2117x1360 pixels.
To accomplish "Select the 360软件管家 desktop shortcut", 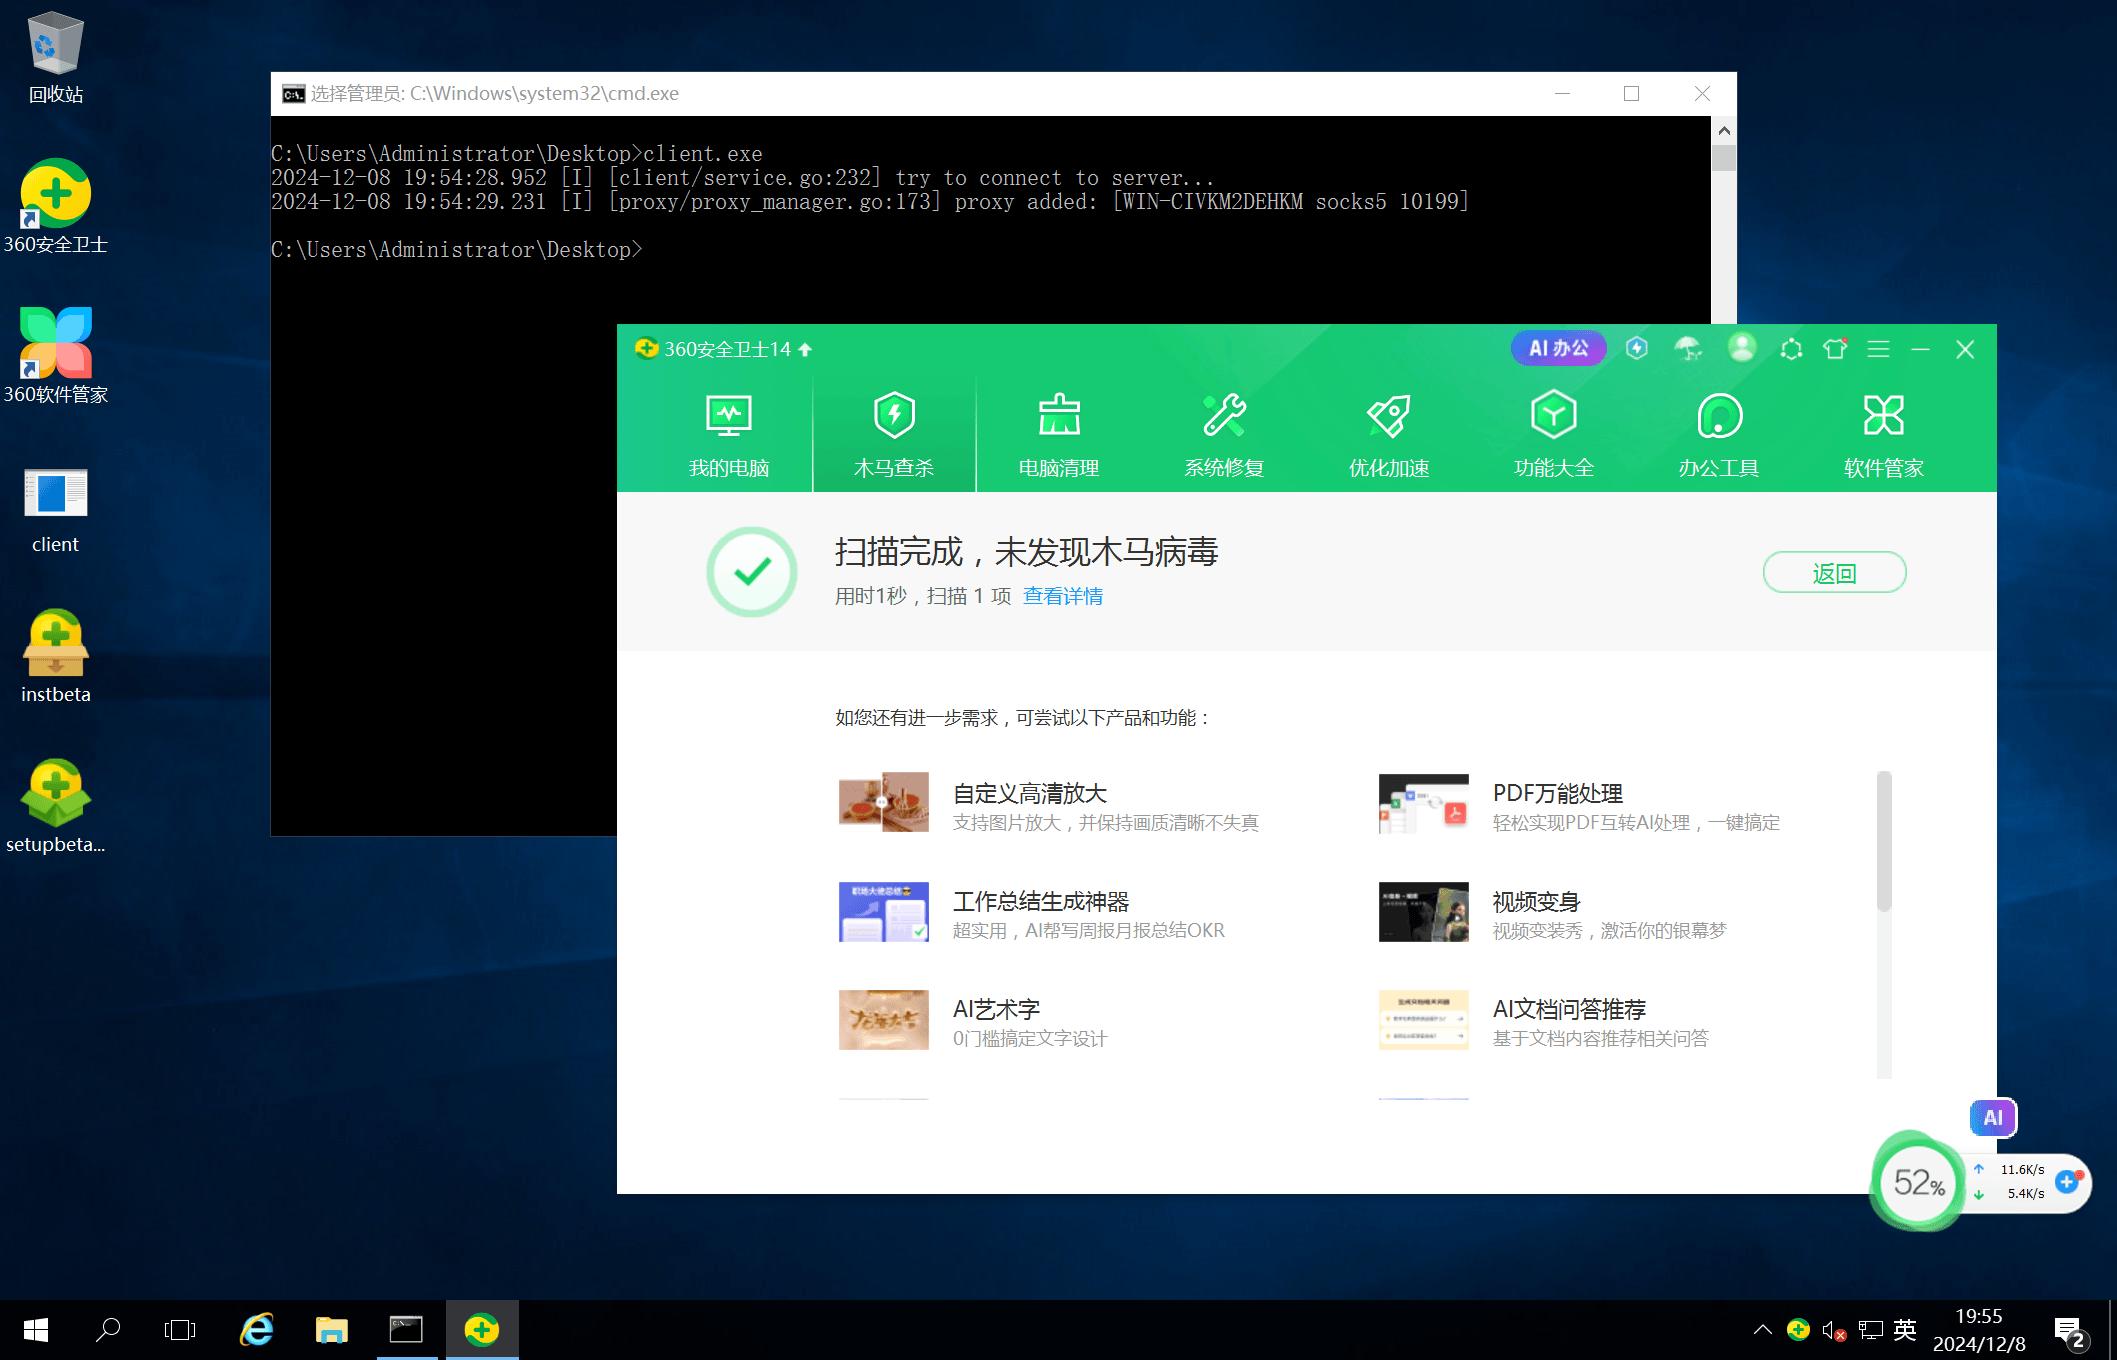I will pos(55,357).
